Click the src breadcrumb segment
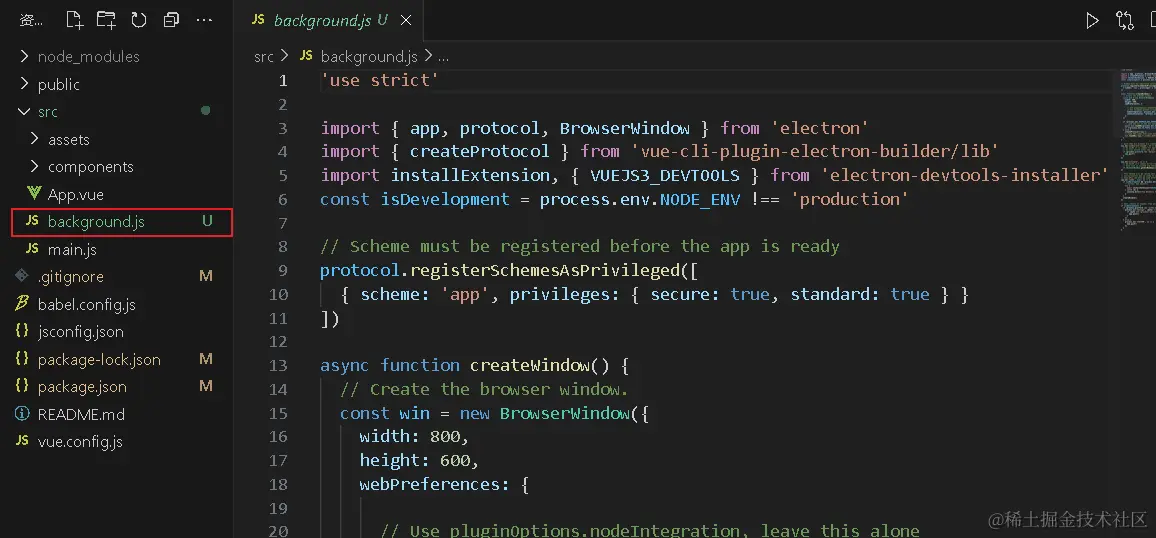Screen dimensions: 1156x538 [263, 57]
